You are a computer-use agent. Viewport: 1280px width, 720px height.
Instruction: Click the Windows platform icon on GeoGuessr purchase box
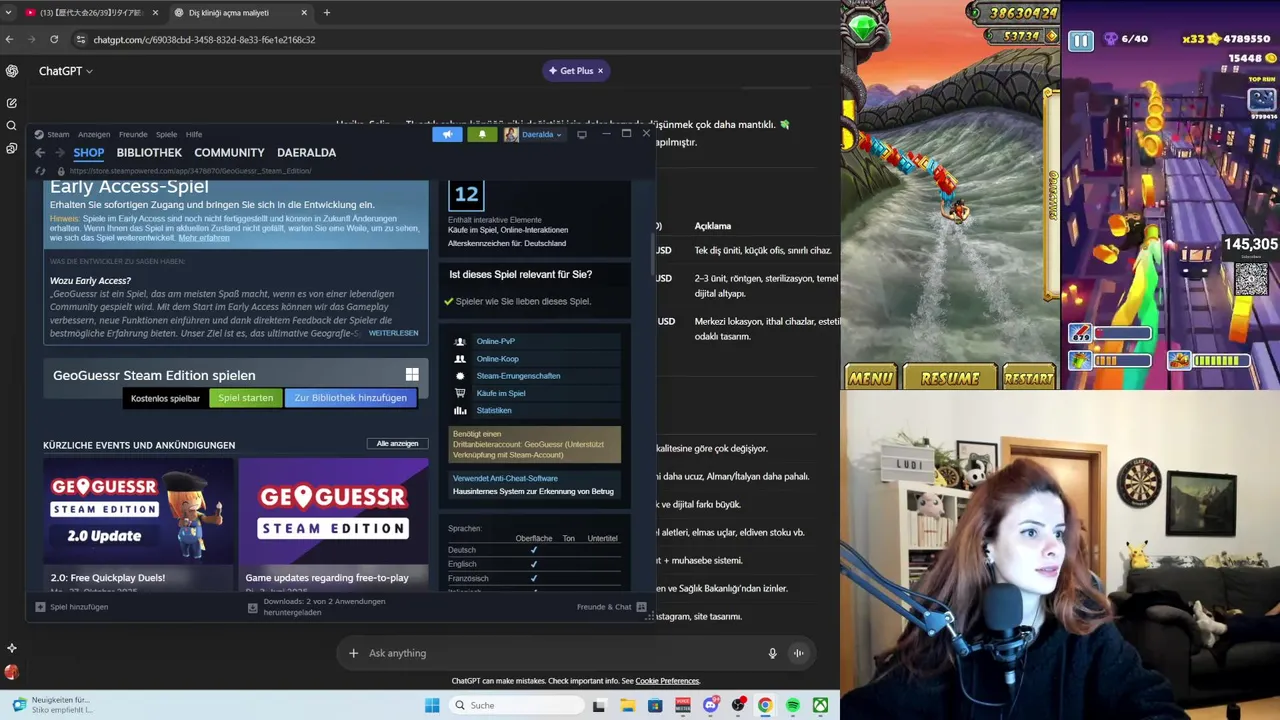(412, 374)
